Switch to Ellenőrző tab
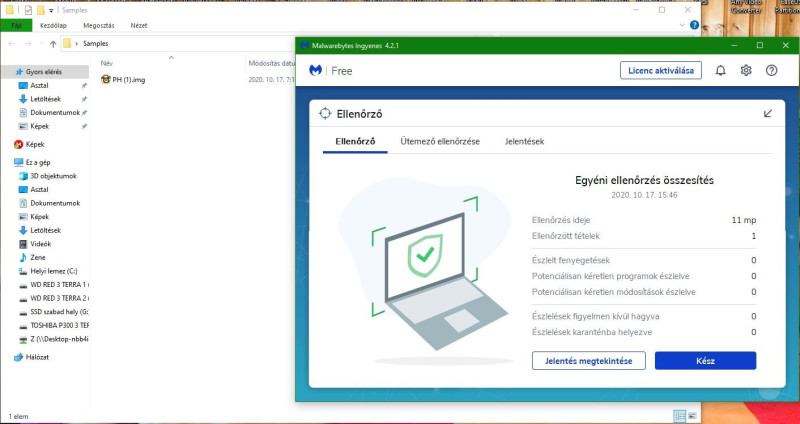800x424 pixels. click(355, 141)
